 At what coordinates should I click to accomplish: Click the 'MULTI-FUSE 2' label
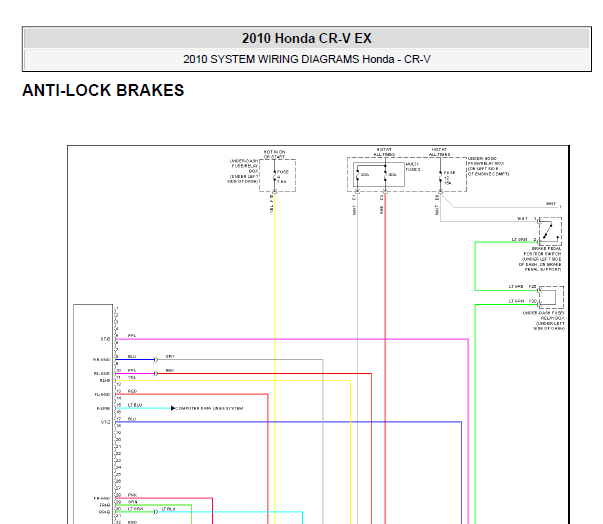[x=413, y=167]
